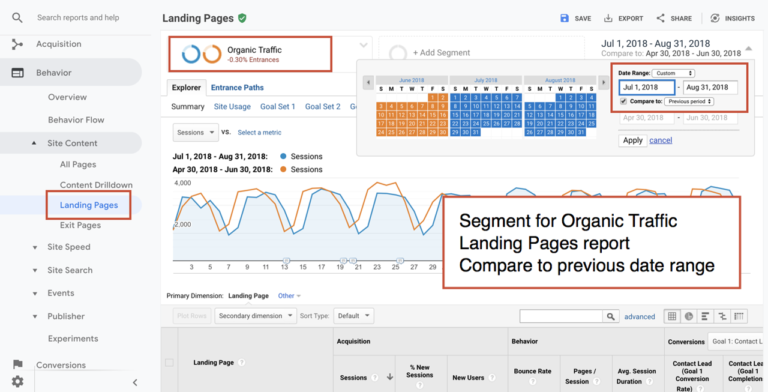Toggle the Compare to checkbox
The height and width of the screenshot is (392, 768).
(x=623, y=101)
